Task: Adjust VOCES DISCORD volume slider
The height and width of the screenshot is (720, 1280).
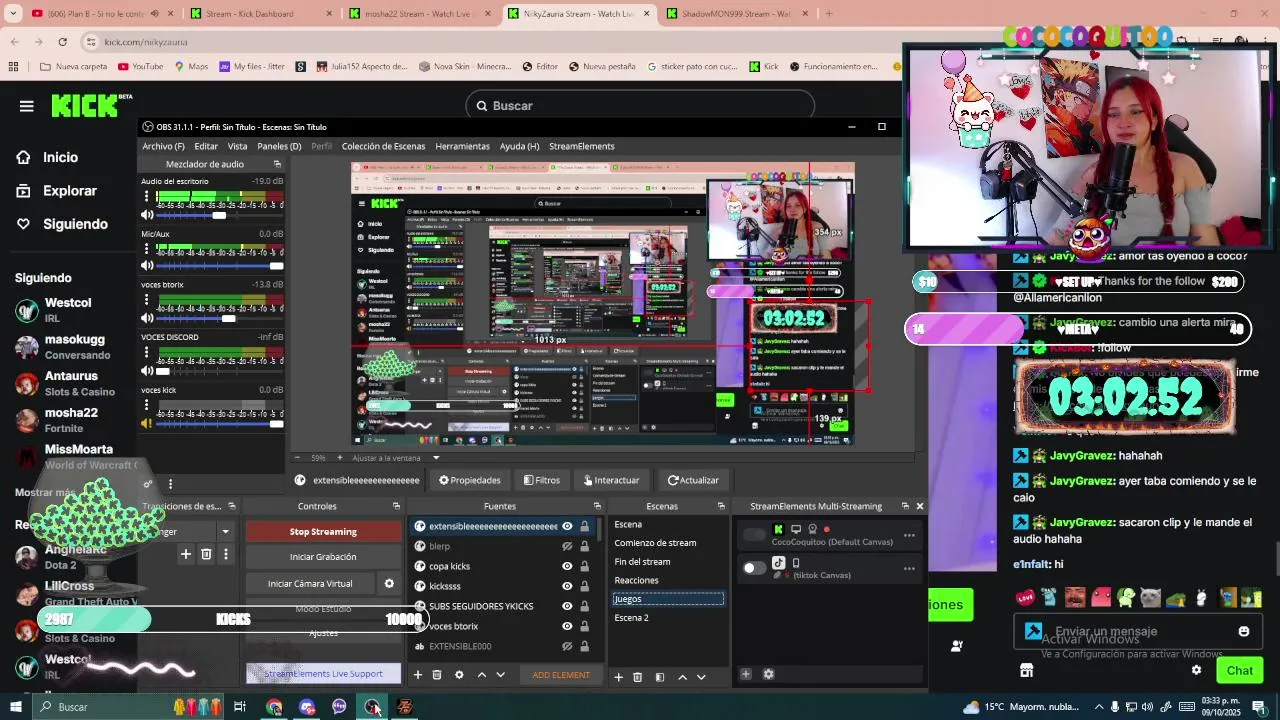Action: coord(220,370)
